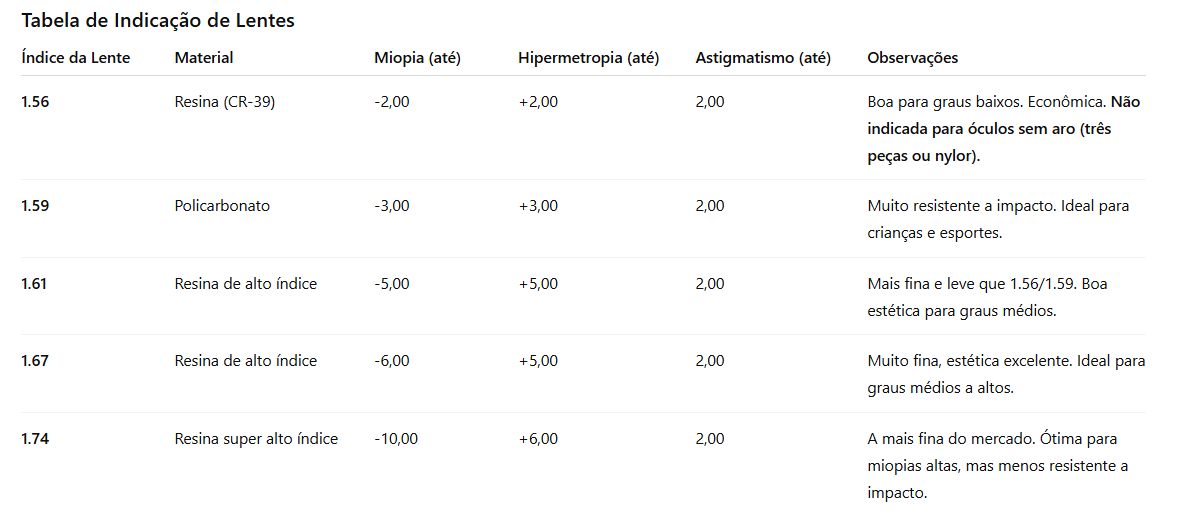Click the 'Policarbonato' material cell
Screen dimensions: 1191x517
(x=222, y=206)
